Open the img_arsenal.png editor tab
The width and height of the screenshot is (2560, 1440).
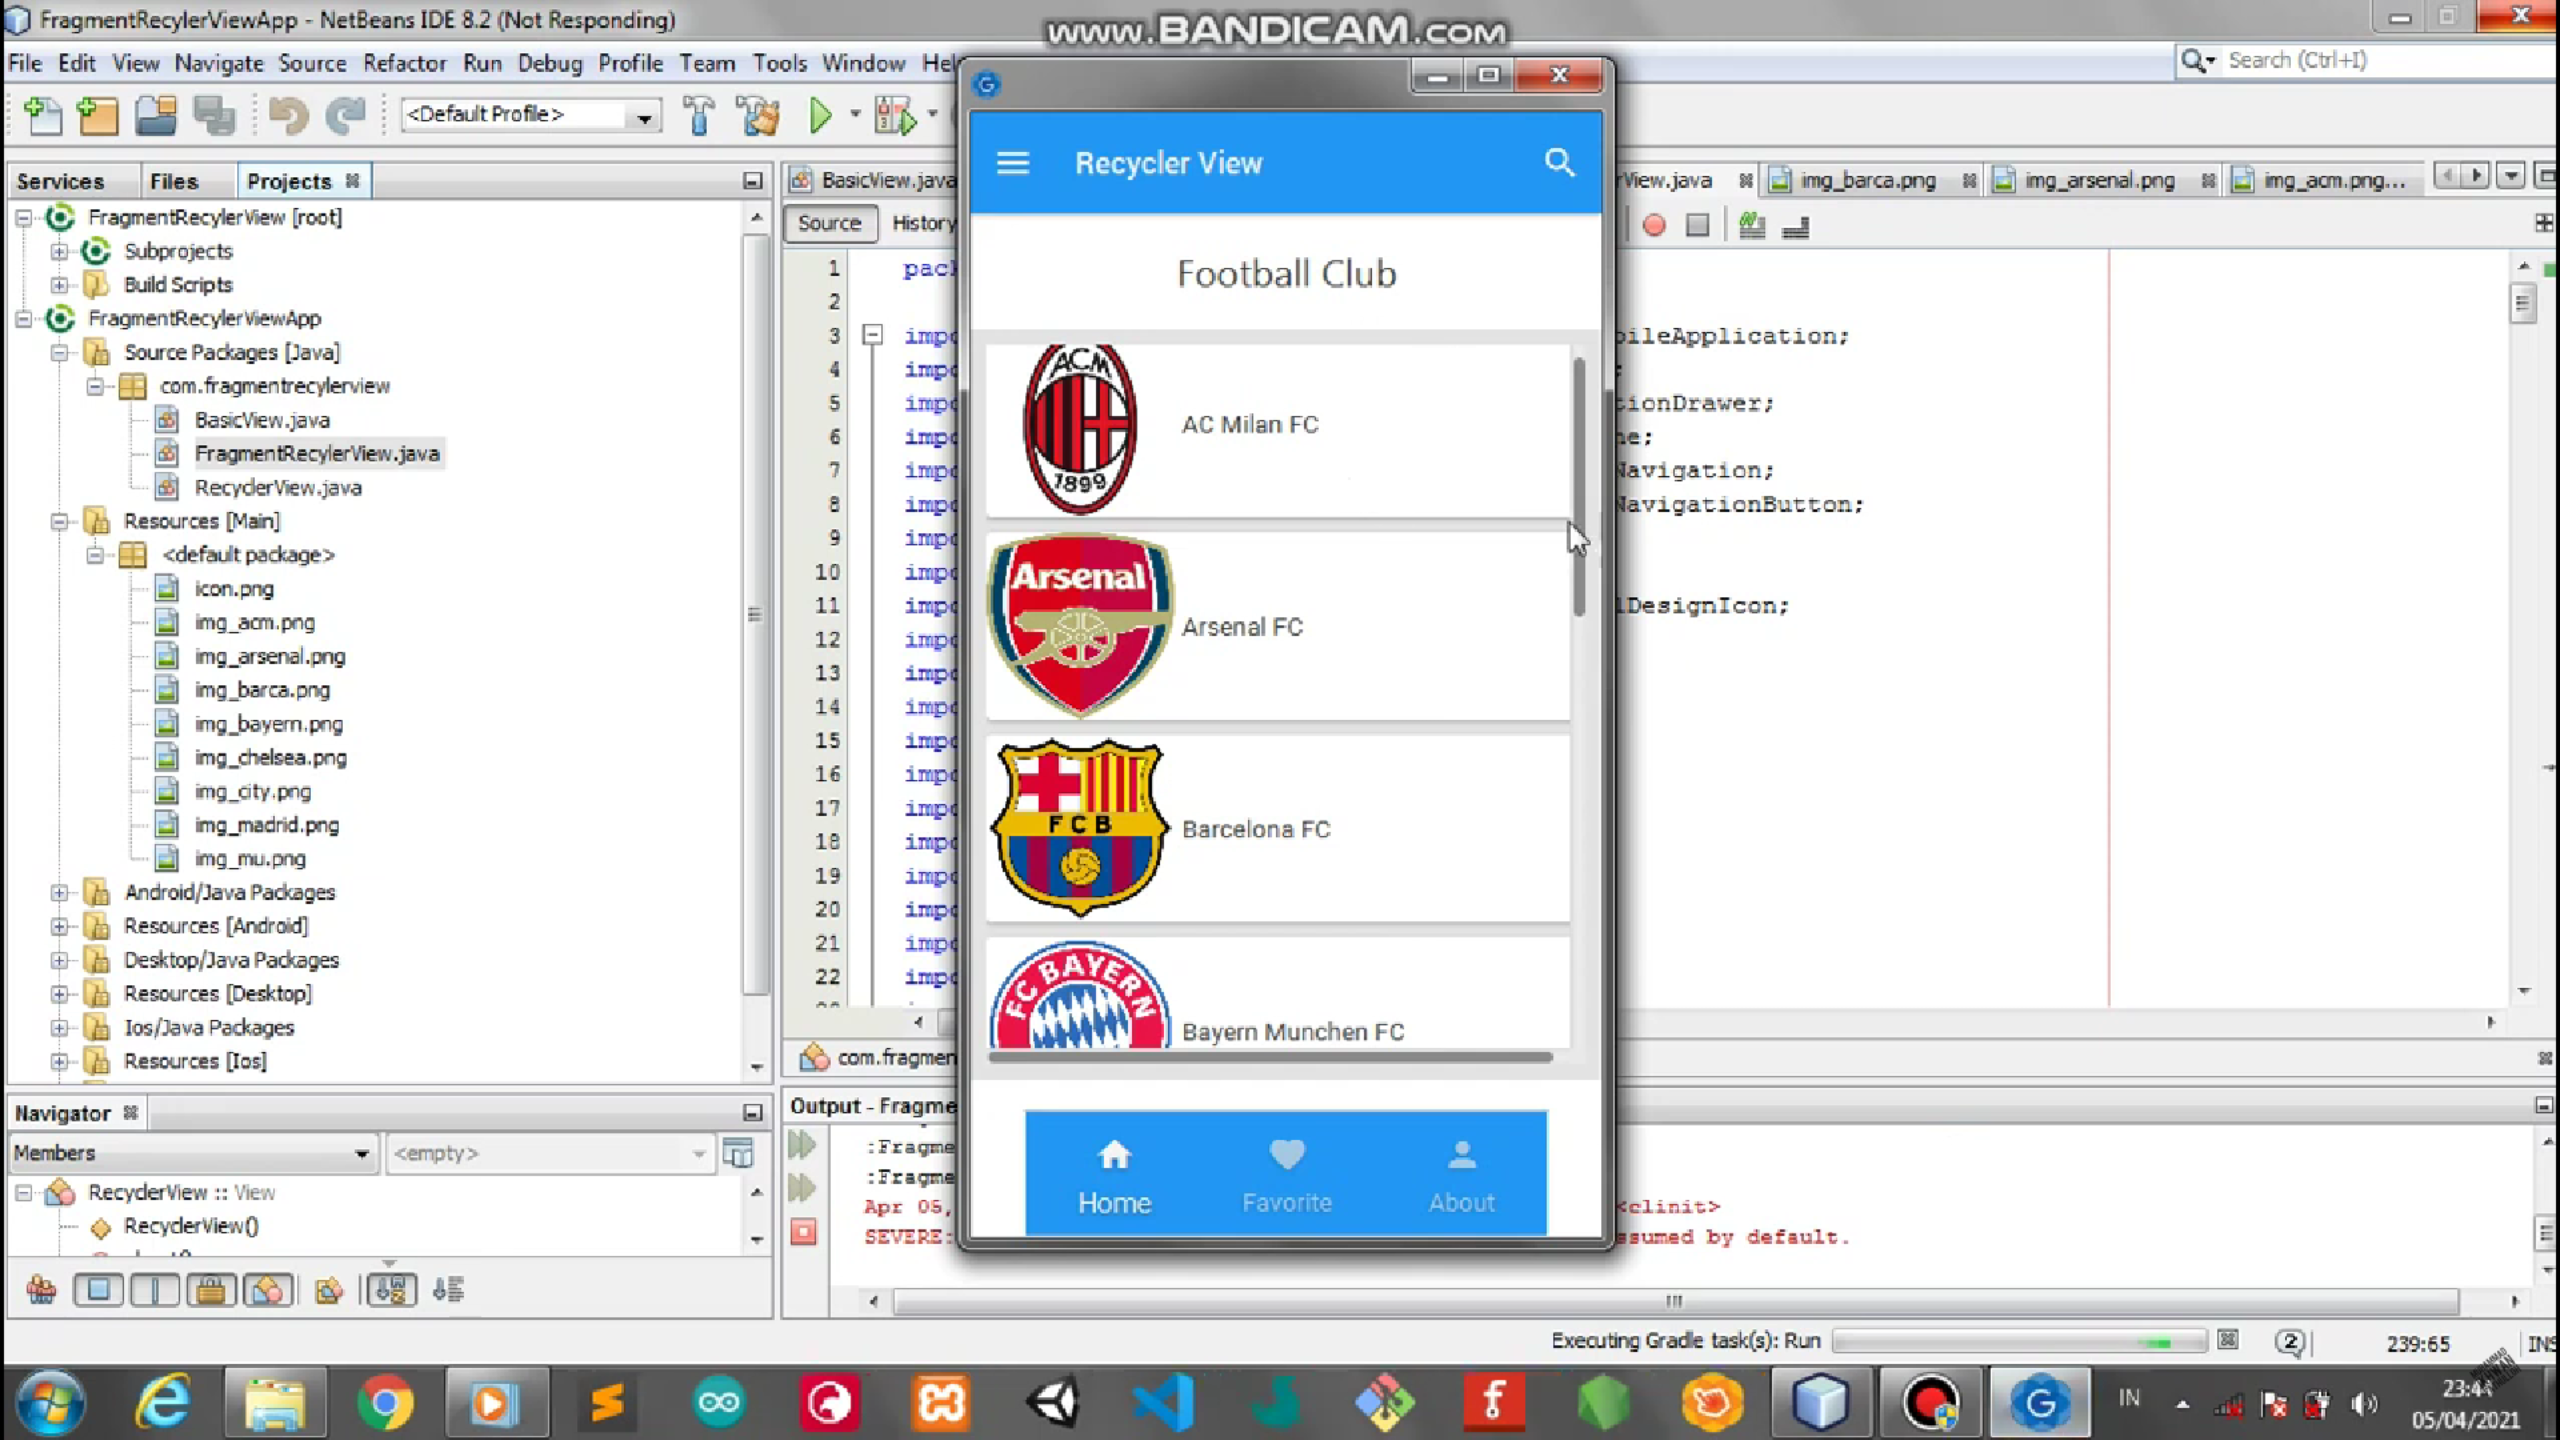pyautogui.click(x=2100, y=180)
